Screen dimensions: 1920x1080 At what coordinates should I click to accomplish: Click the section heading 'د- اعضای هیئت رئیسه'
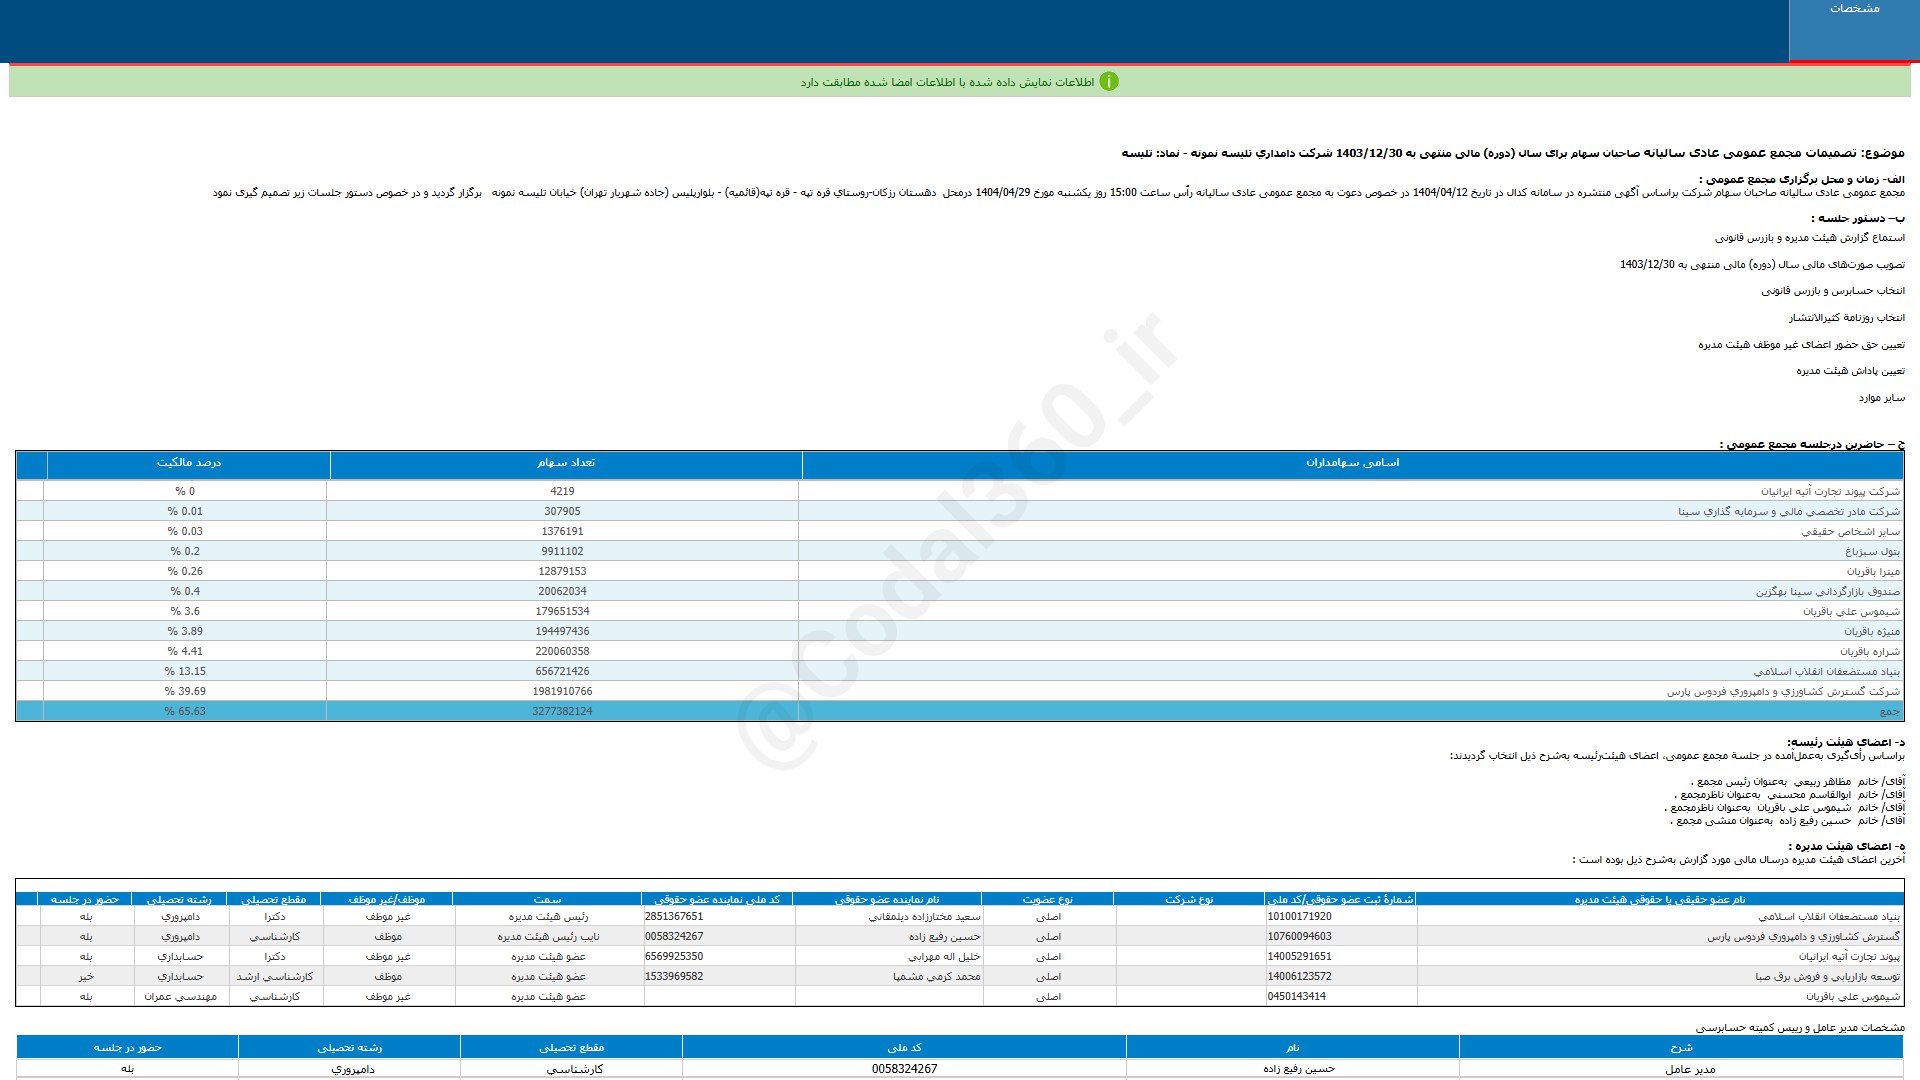(1846, 742)
